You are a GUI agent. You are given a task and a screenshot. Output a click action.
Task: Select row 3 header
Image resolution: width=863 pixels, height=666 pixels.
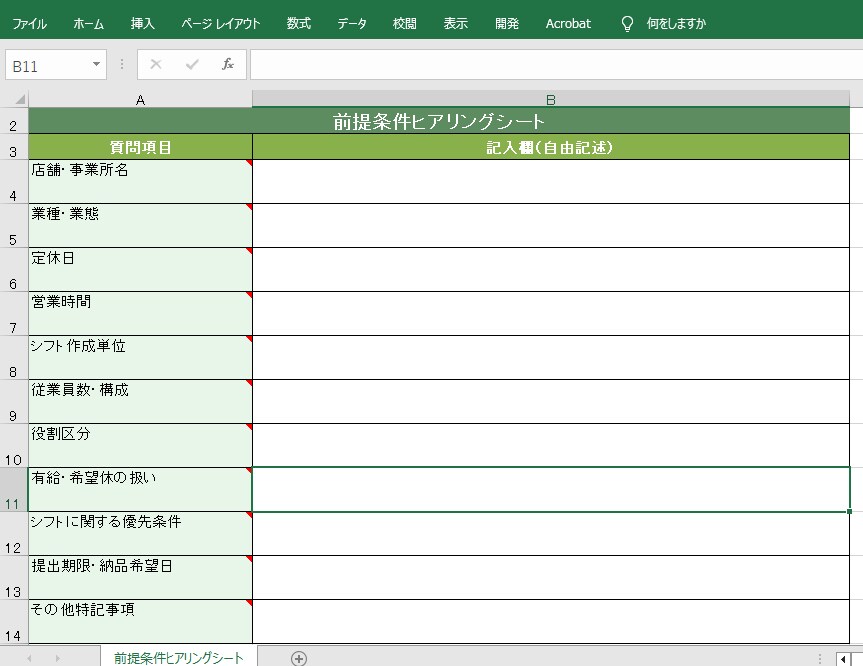(x=14, y=147)
